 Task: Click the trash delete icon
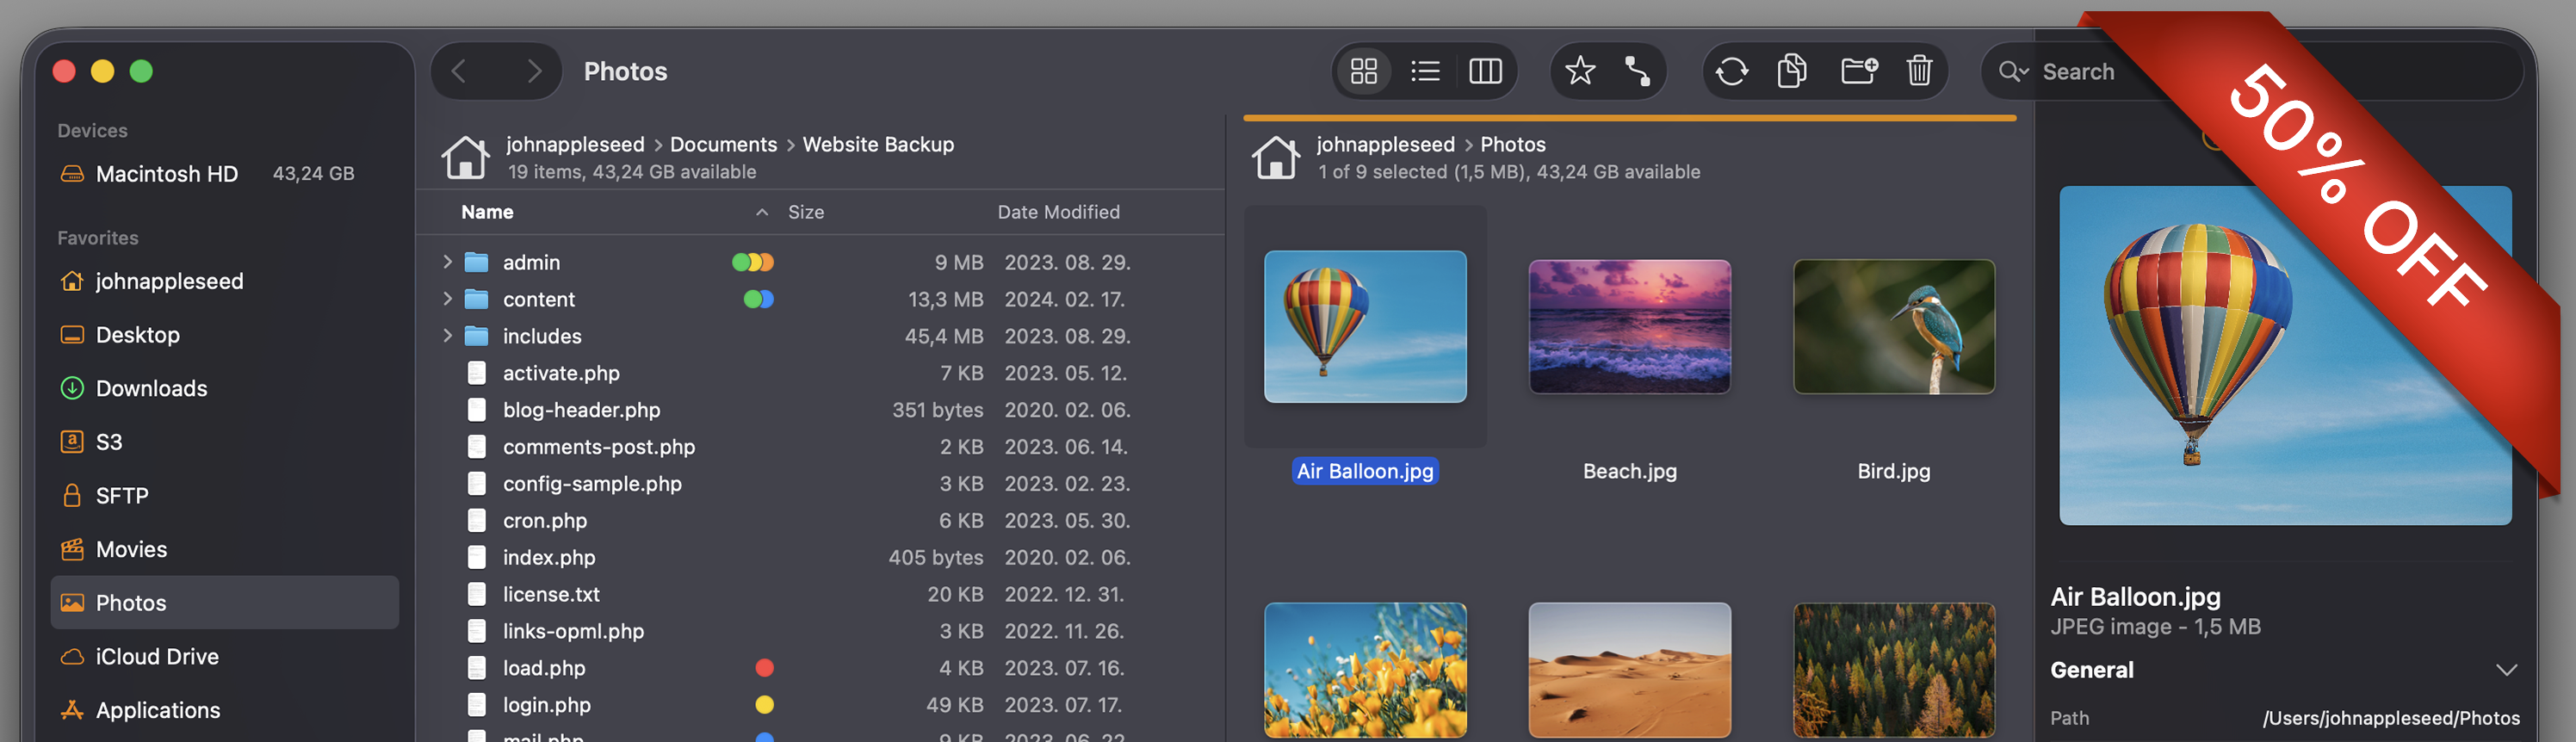(x=1918, y=71)
